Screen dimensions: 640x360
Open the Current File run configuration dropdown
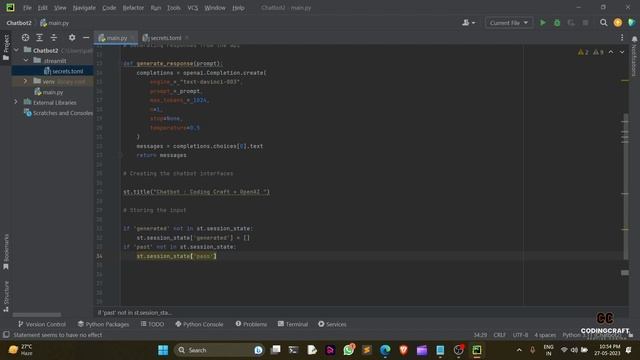pos(509,23)
